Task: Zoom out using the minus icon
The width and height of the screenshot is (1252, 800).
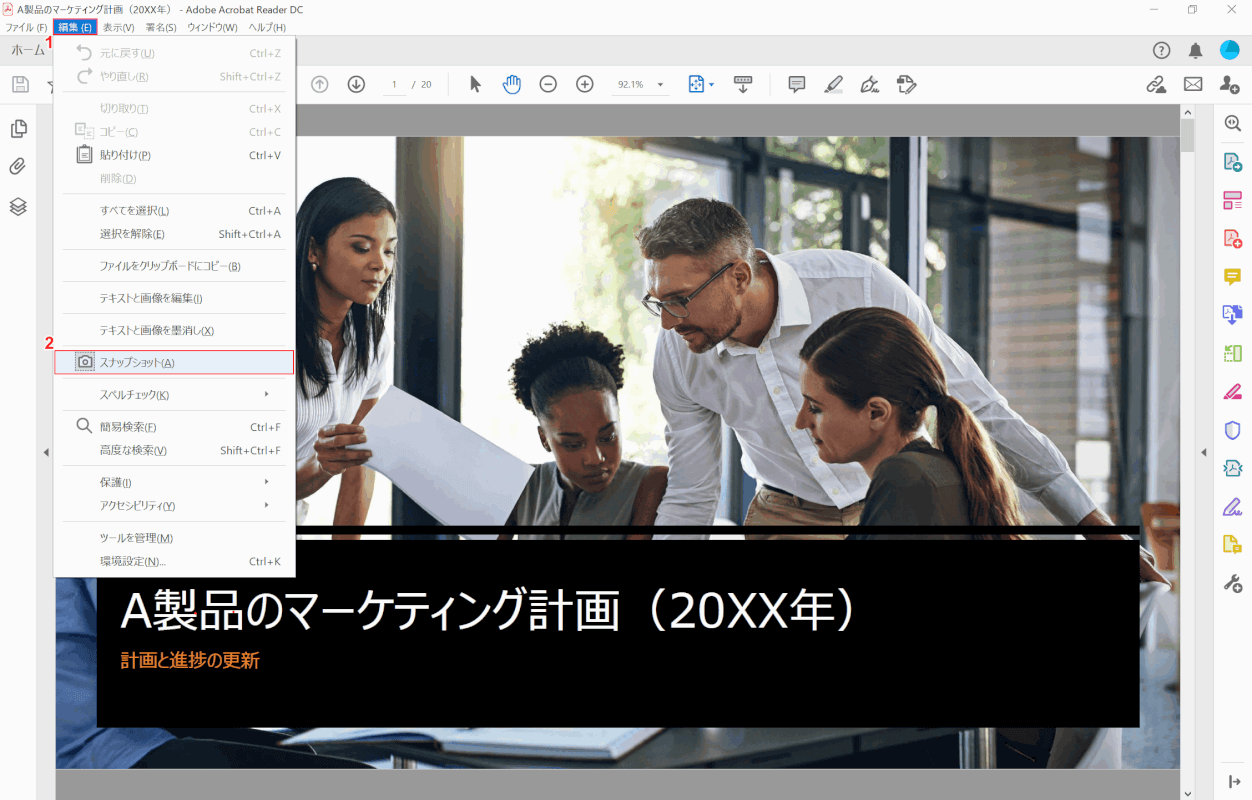Action: (x=548, y=84)
